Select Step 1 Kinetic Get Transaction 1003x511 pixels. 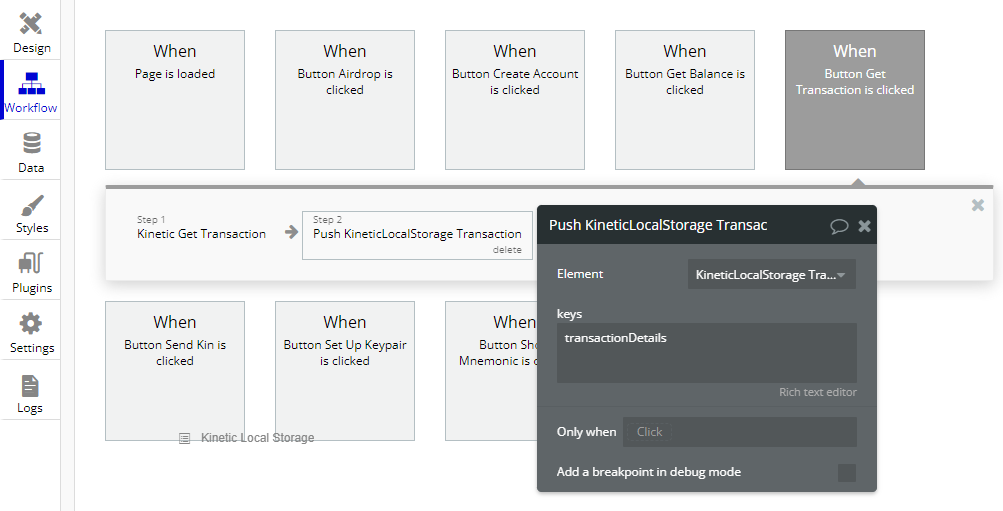tap(201, 234)
